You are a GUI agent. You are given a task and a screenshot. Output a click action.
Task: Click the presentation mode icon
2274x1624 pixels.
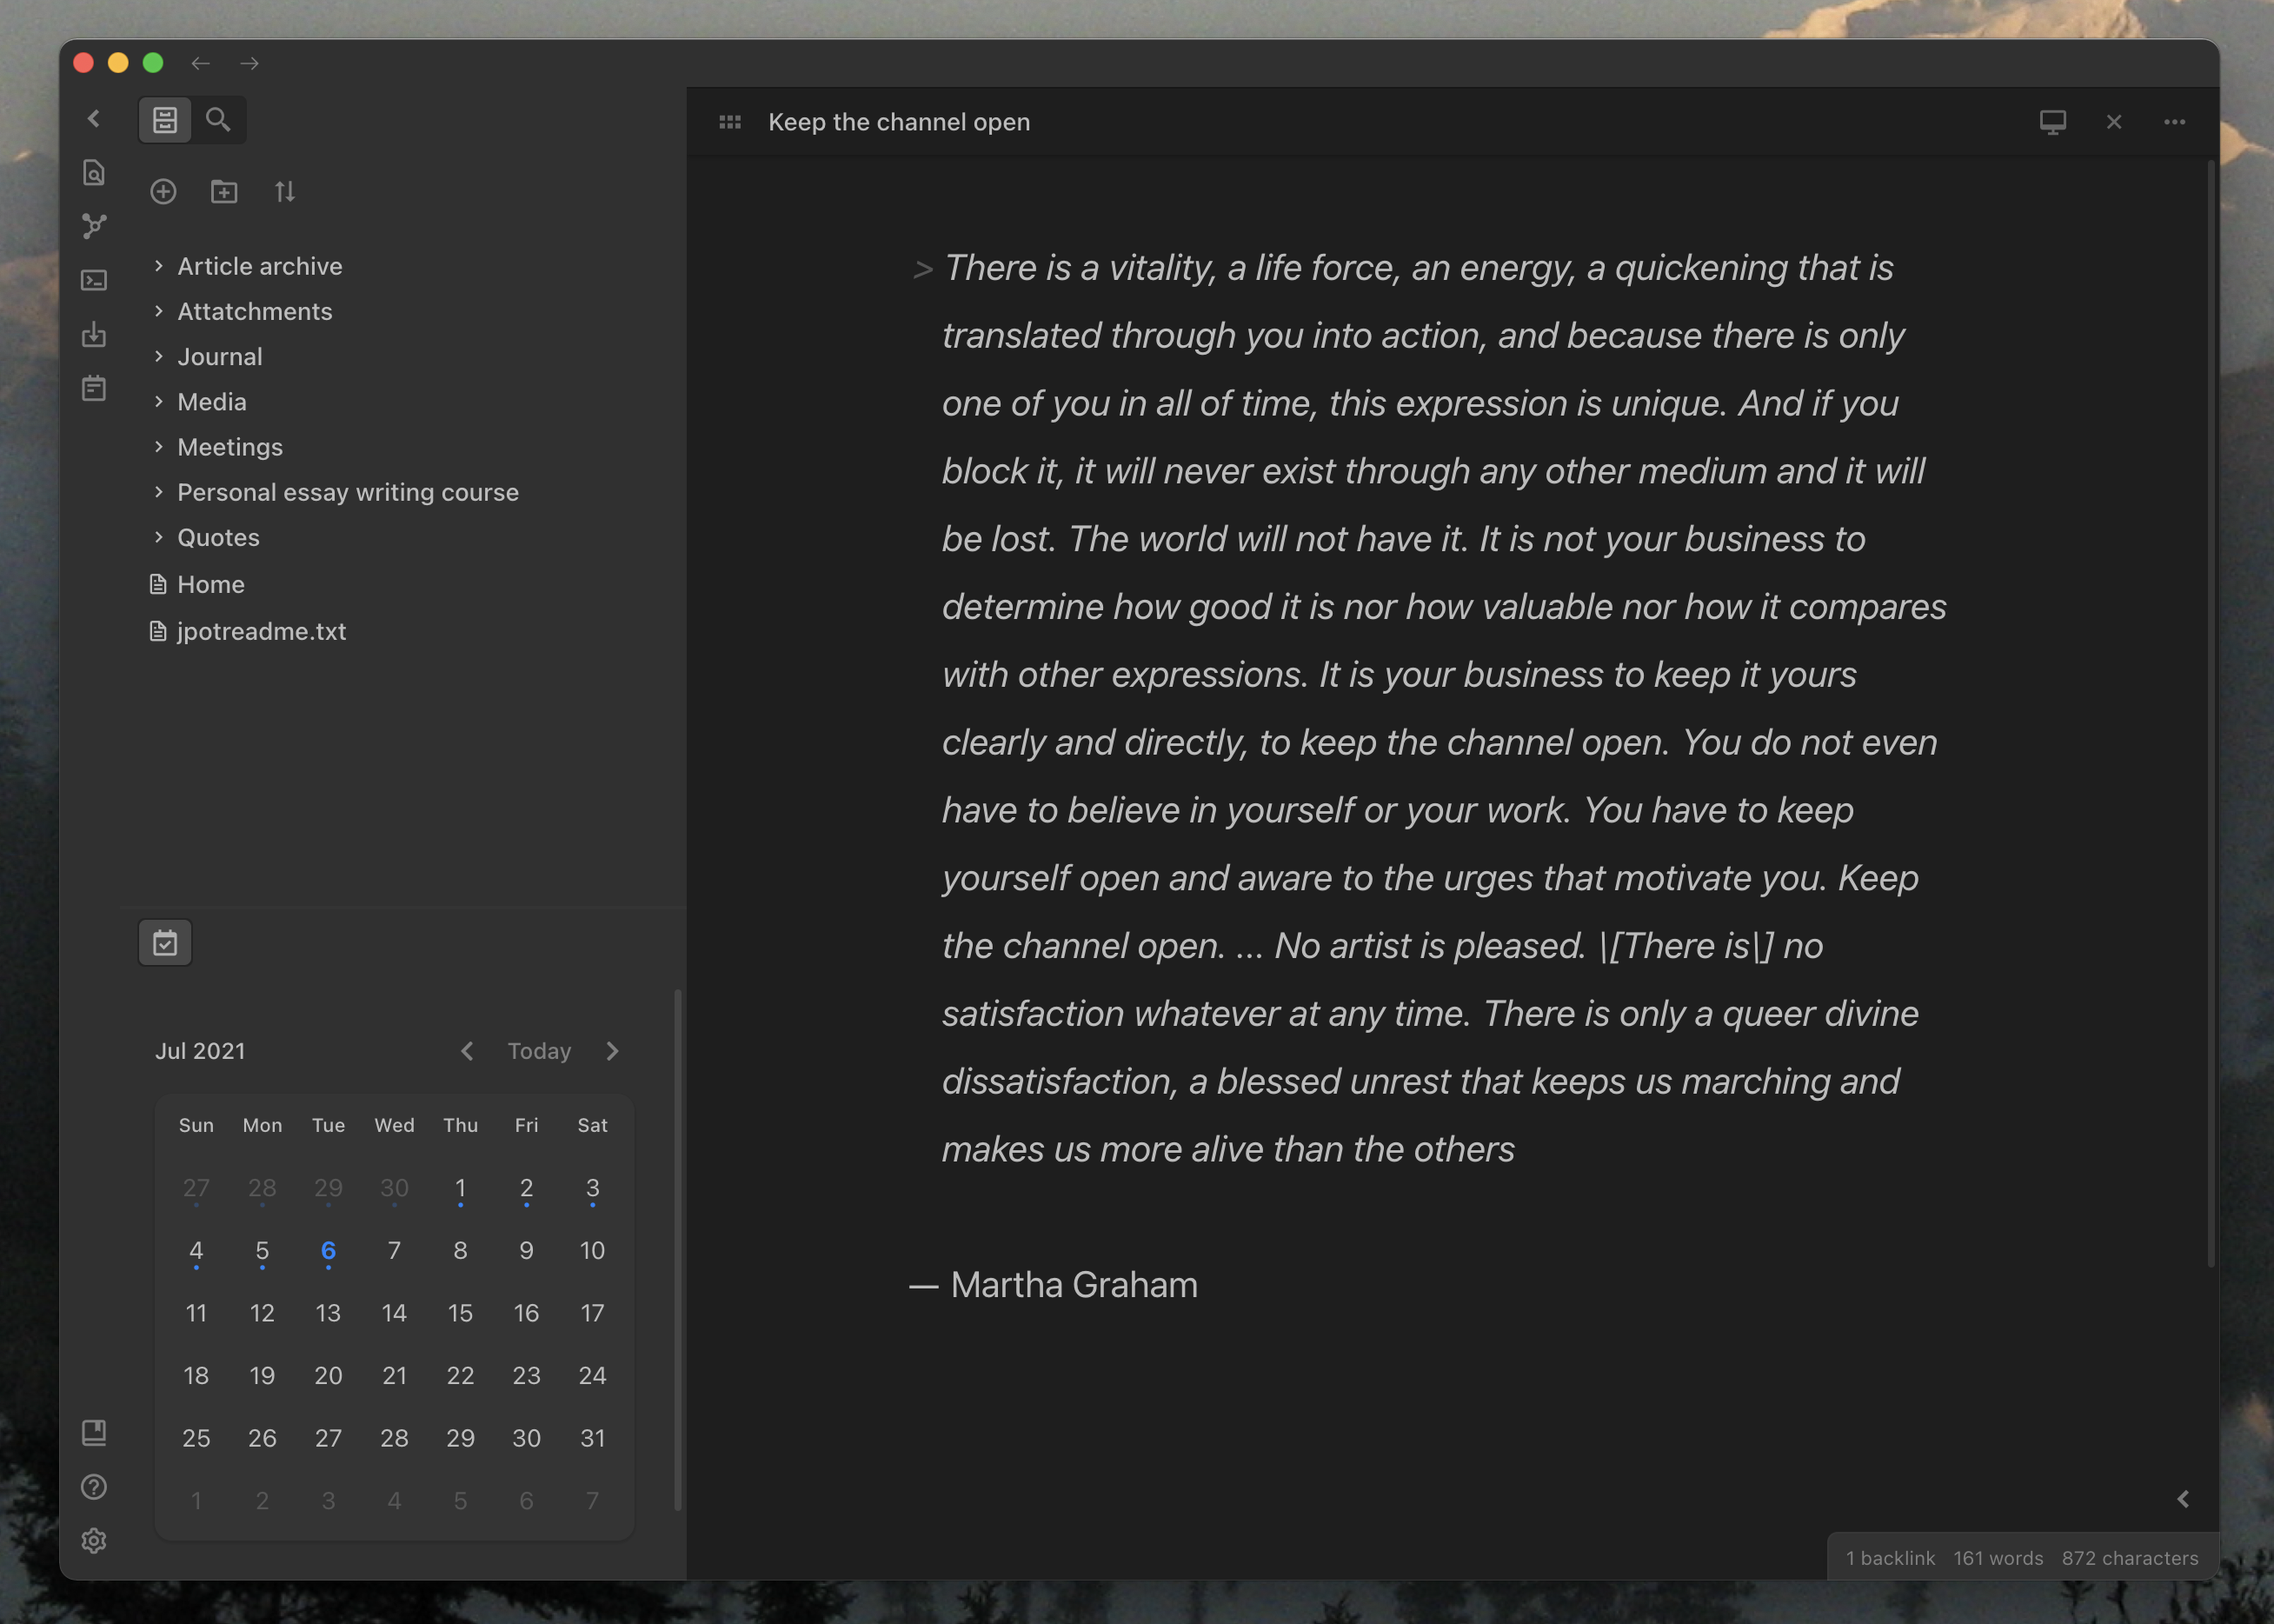(x=2052, y=121)
